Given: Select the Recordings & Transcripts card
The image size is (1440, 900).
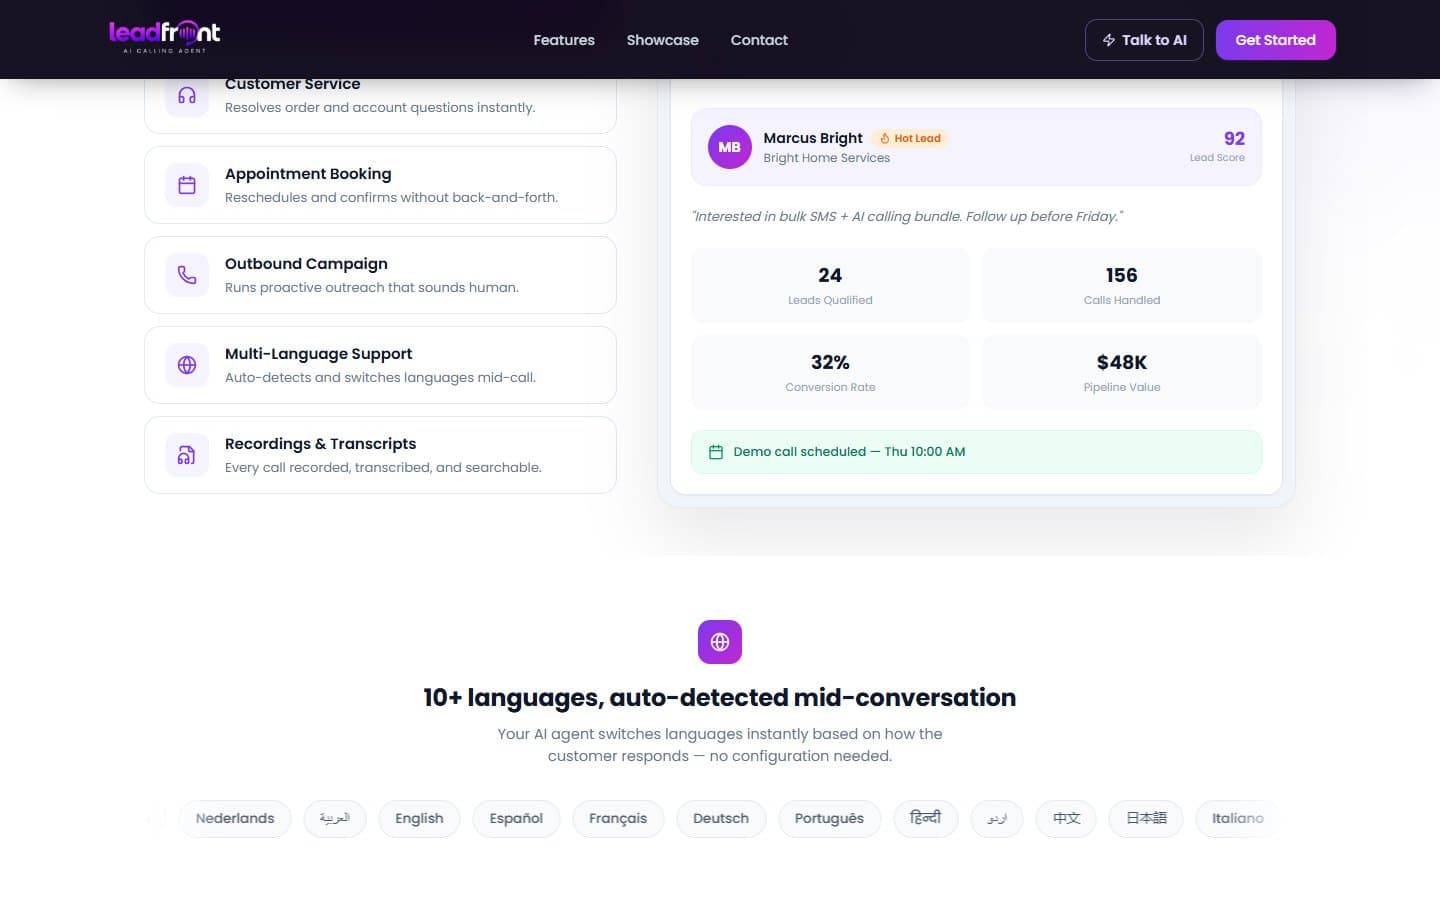Looking at the screenshot, I should (380, 455).
